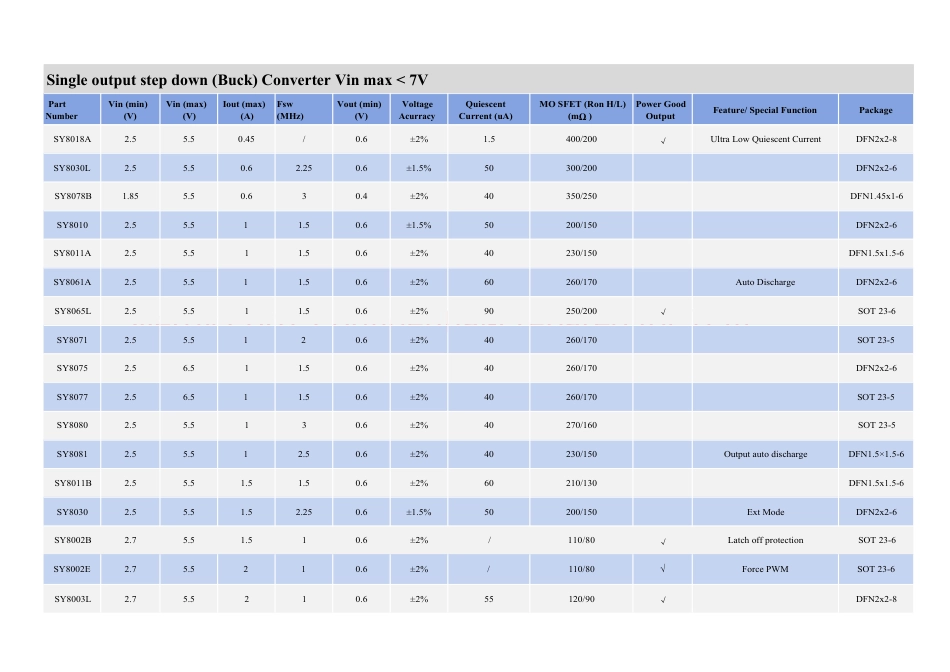Select the 210/130 MOSFET Ron value

coord(581,483)
